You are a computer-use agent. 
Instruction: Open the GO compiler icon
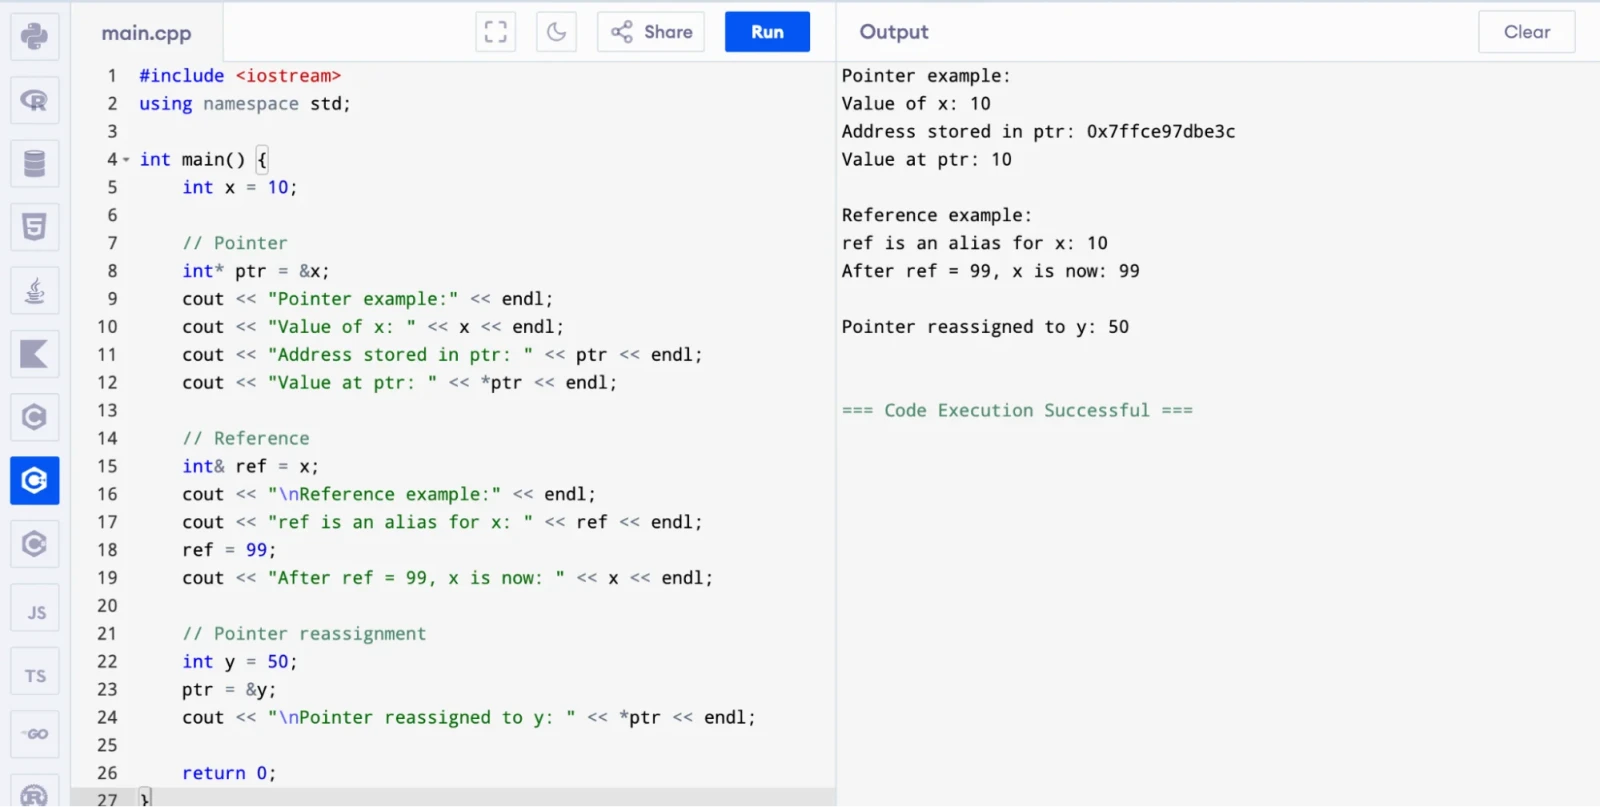pos(35,734)
